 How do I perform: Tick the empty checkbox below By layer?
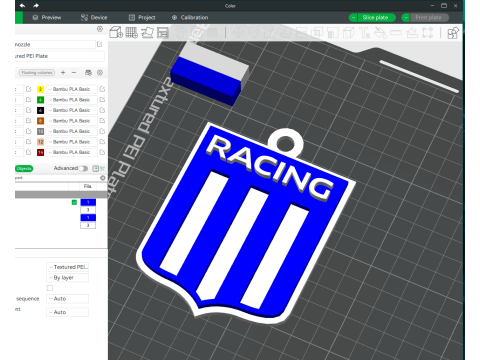50,288
